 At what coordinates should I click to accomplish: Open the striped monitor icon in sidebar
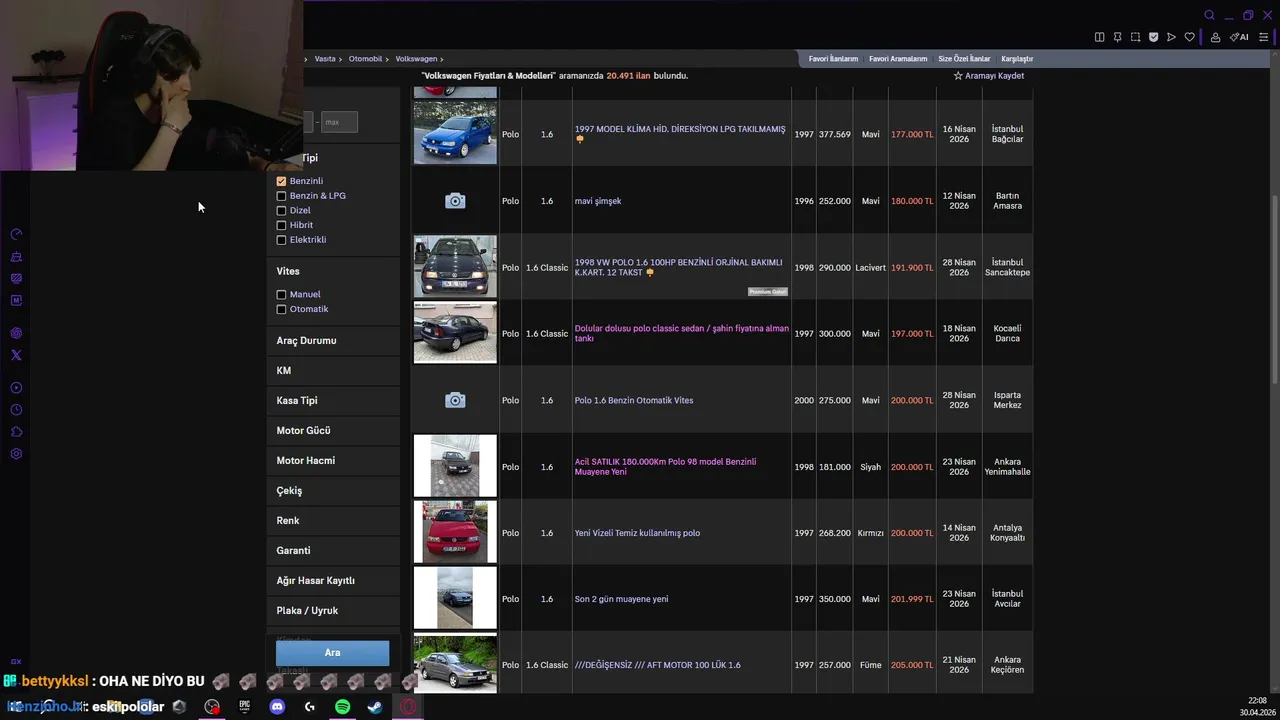[x=16, y=278]
